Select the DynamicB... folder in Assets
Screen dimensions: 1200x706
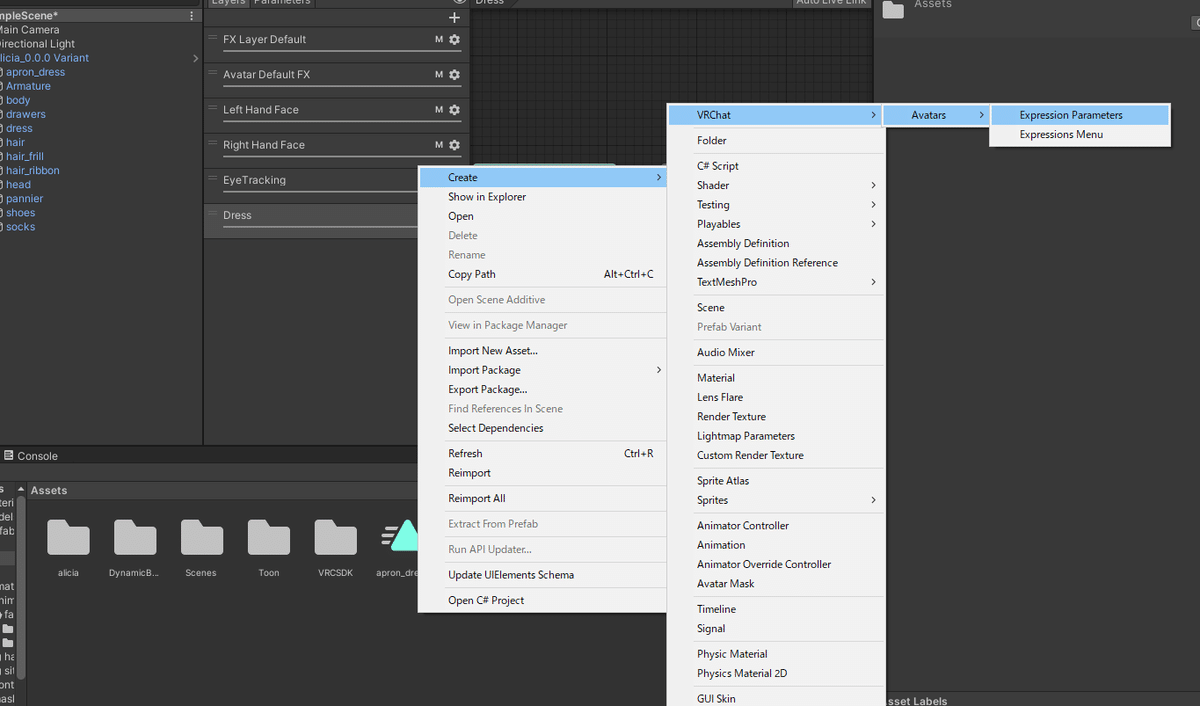(135, 537)
